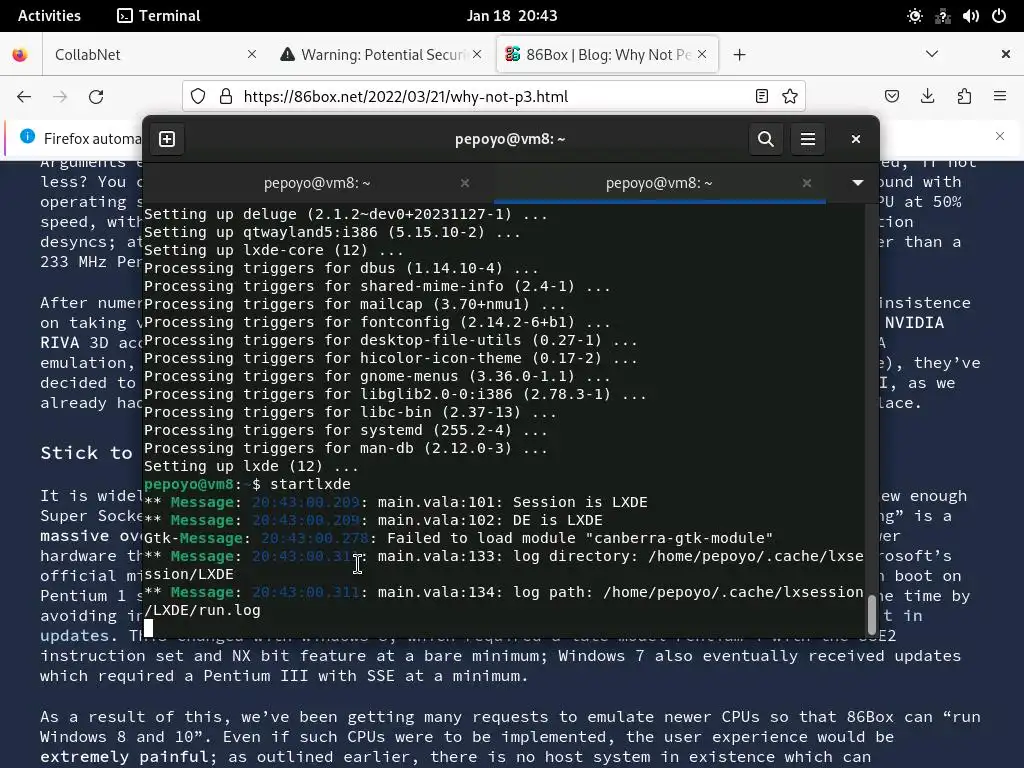Open terminal search with magnifier icon

pos(765,139)
